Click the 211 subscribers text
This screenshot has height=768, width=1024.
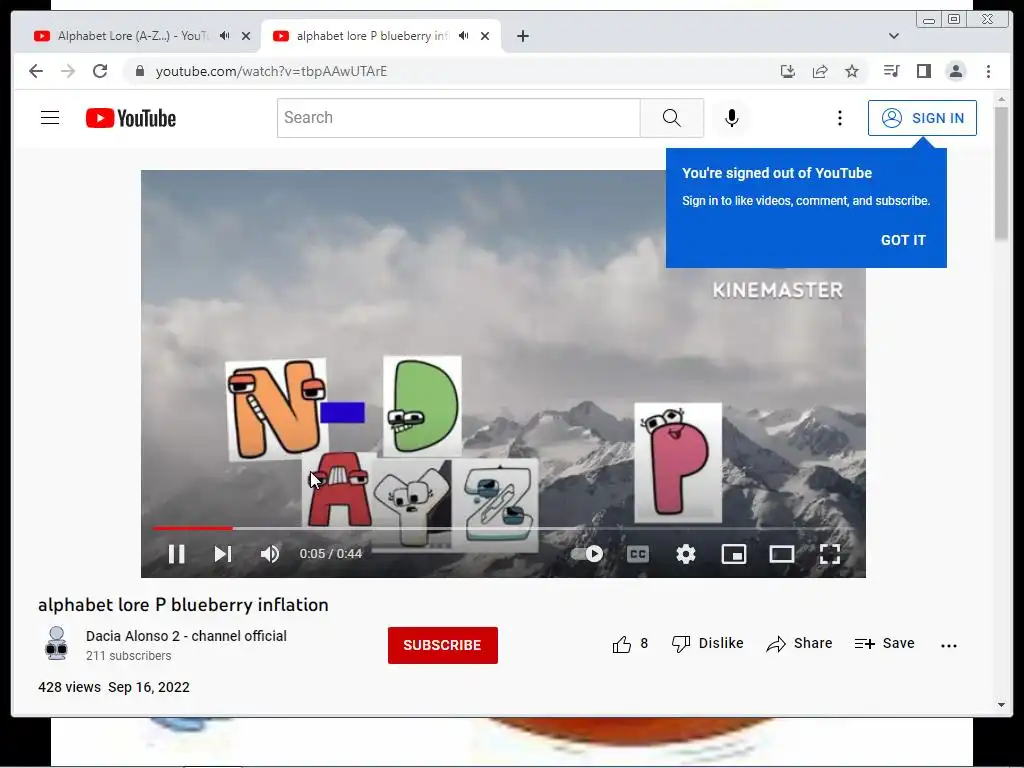click(x=129, y=656)
